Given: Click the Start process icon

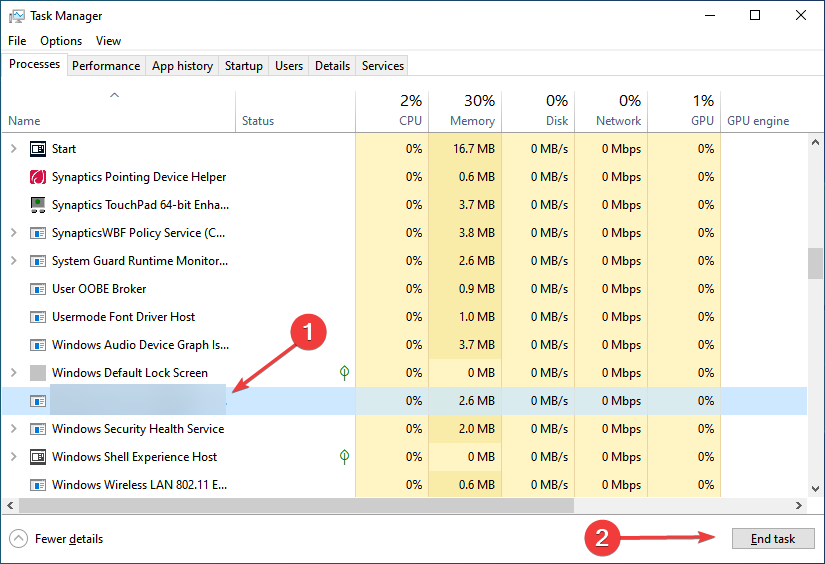Looking at the screenshot, I should tap(38, 149).
